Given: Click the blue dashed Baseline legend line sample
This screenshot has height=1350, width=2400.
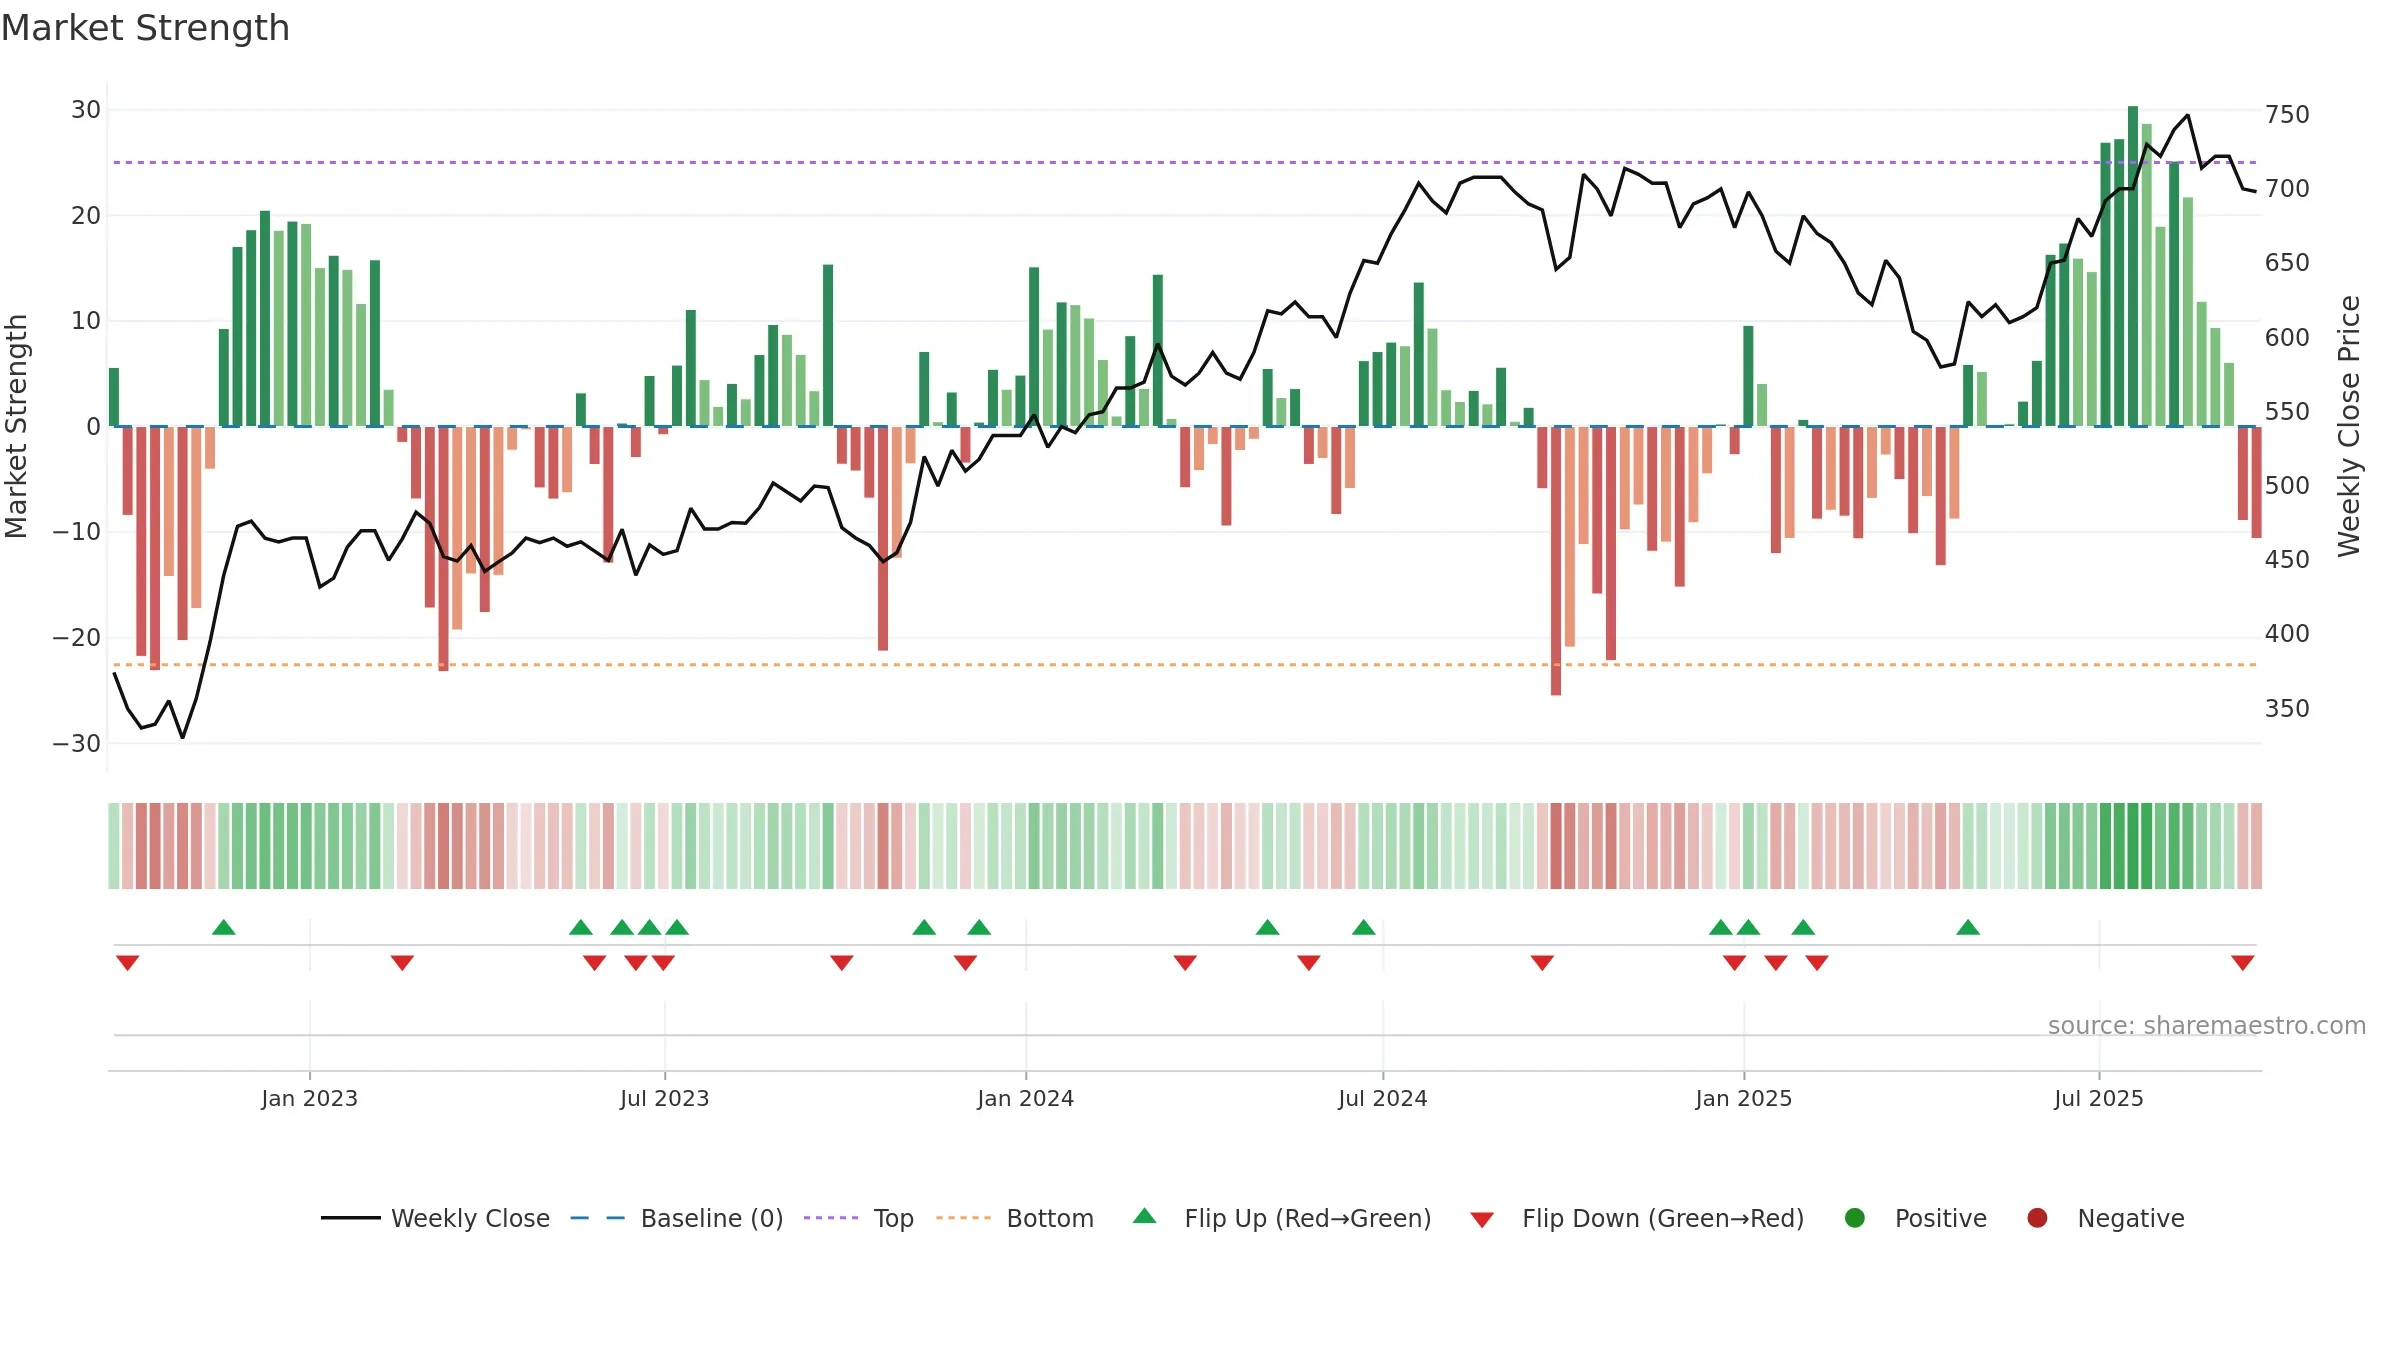Looking at the screenshot, I should point(598,1218).
